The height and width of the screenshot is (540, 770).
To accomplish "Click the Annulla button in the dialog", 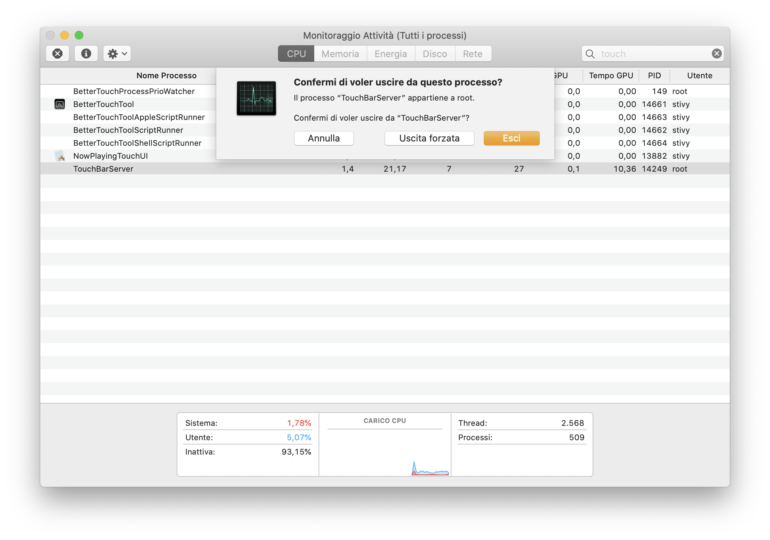I will [x=324, y=138].
